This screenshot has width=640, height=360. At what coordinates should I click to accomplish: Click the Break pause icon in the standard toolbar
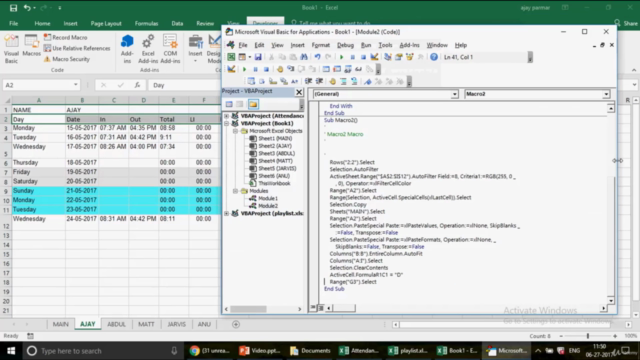(353, 57)
